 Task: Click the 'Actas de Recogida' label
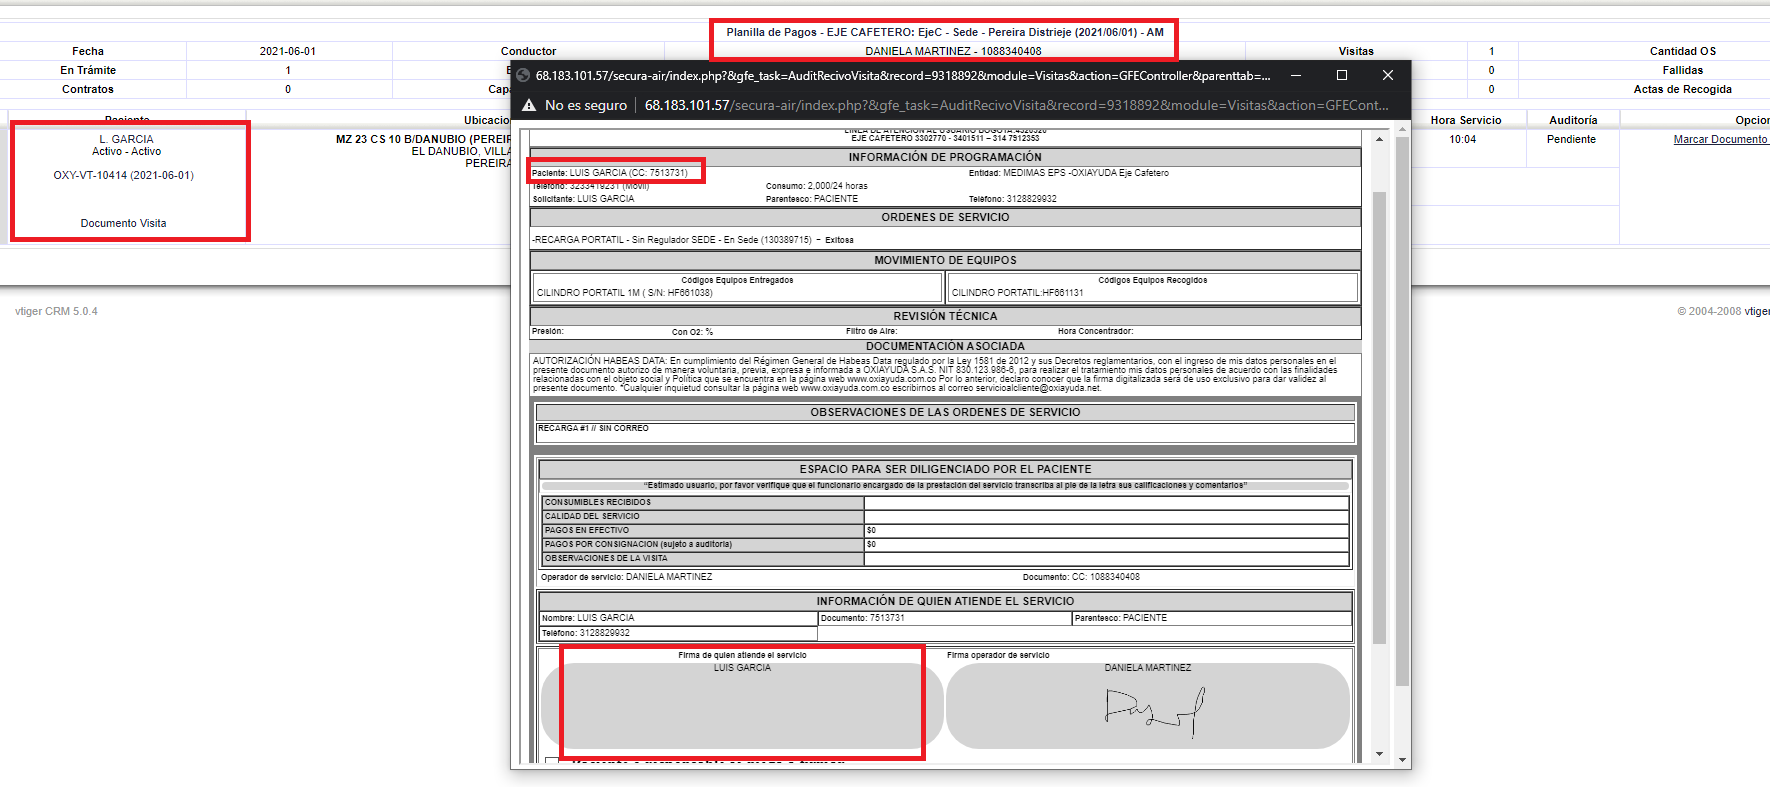(1683, 89)
